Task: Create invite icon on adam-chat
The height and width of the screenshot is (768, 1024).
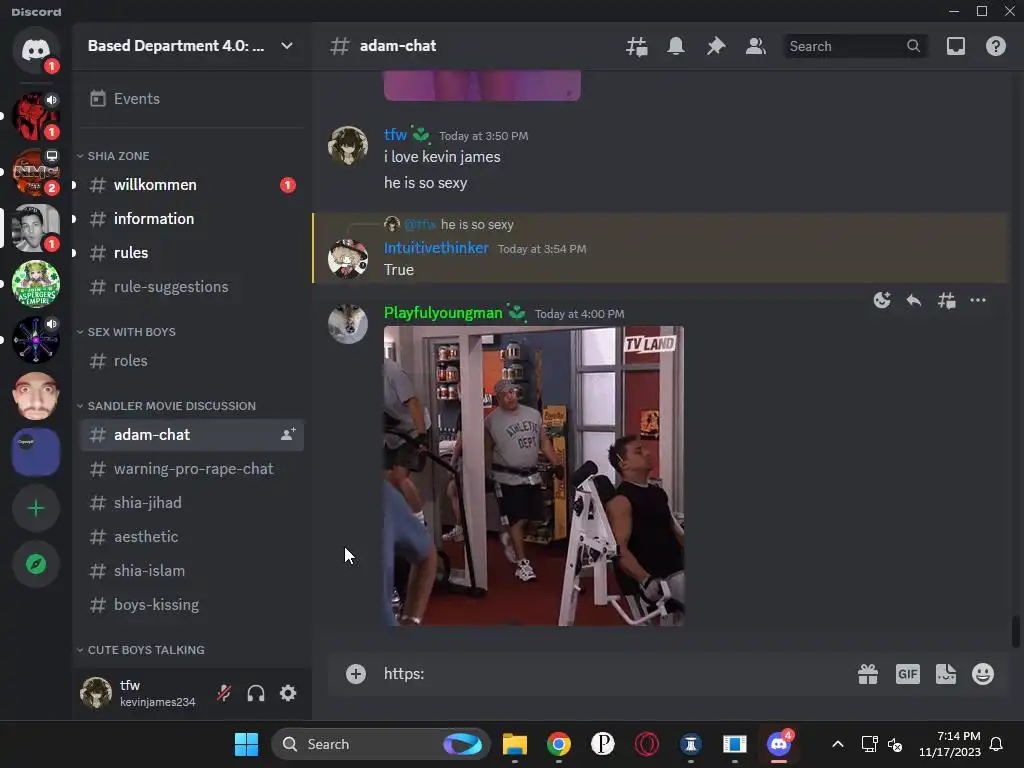Action: tap(288, 434)
